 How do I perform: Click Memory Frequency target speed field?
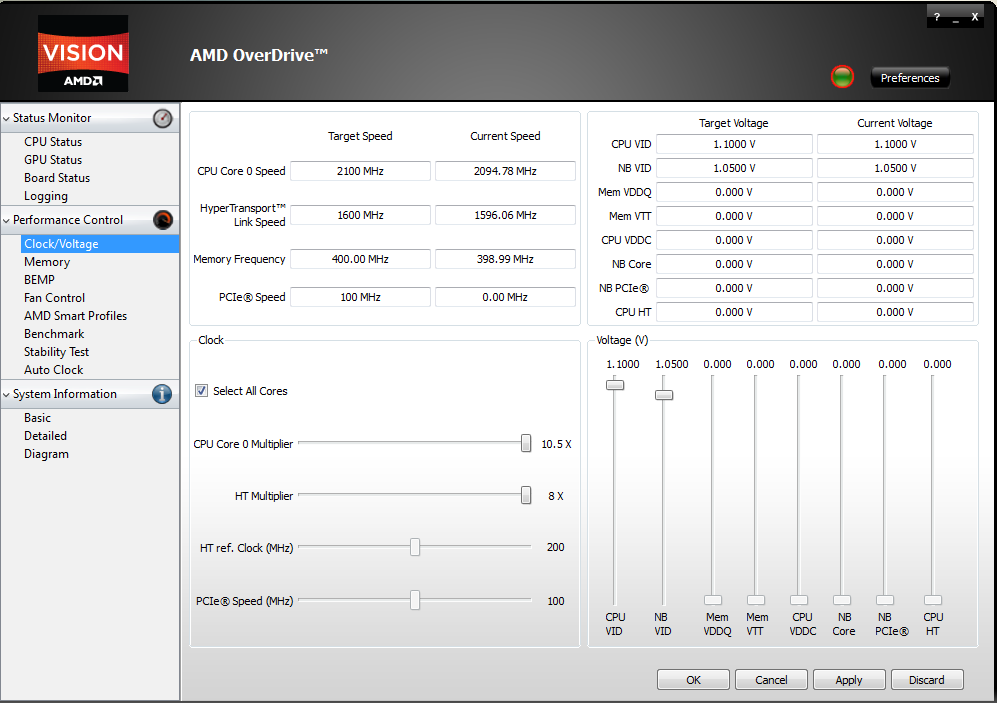361,259
